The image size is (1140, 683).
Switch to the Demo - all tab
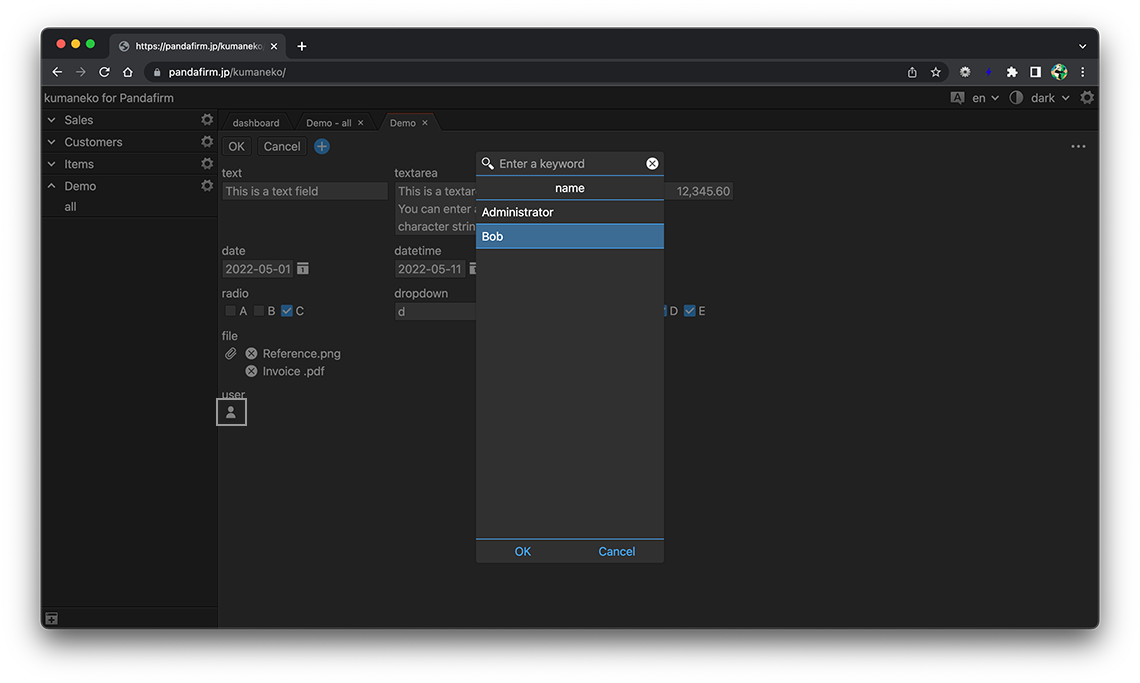(328, 123)
